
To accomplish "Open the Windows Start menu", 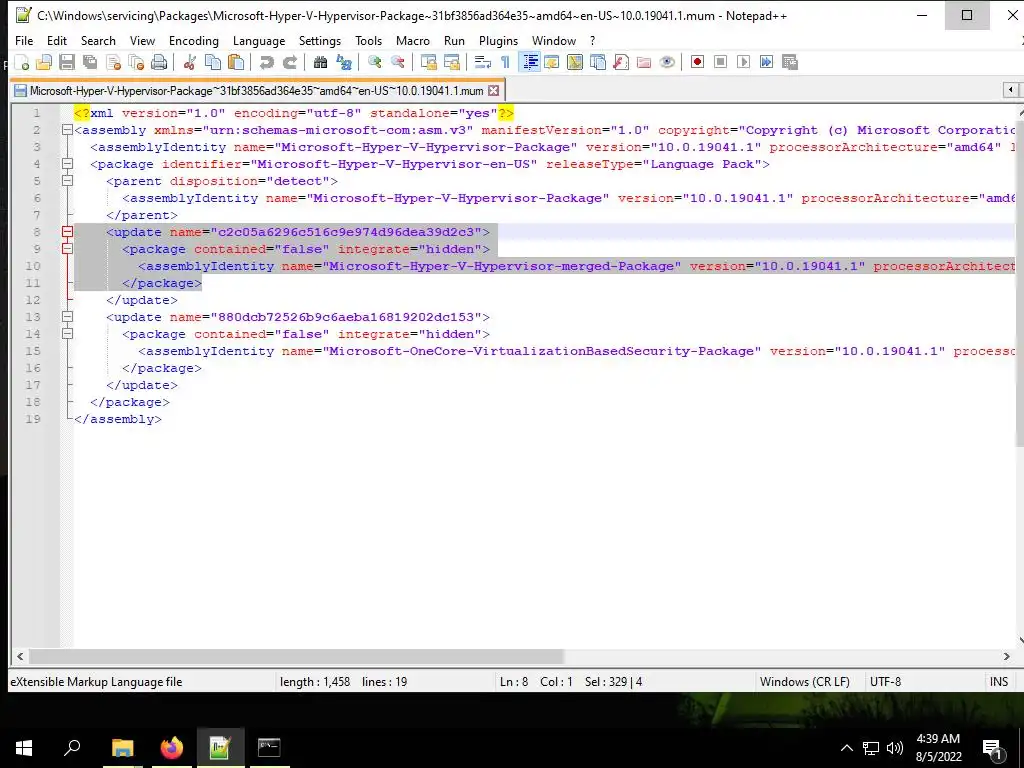I will coord(24,747).
